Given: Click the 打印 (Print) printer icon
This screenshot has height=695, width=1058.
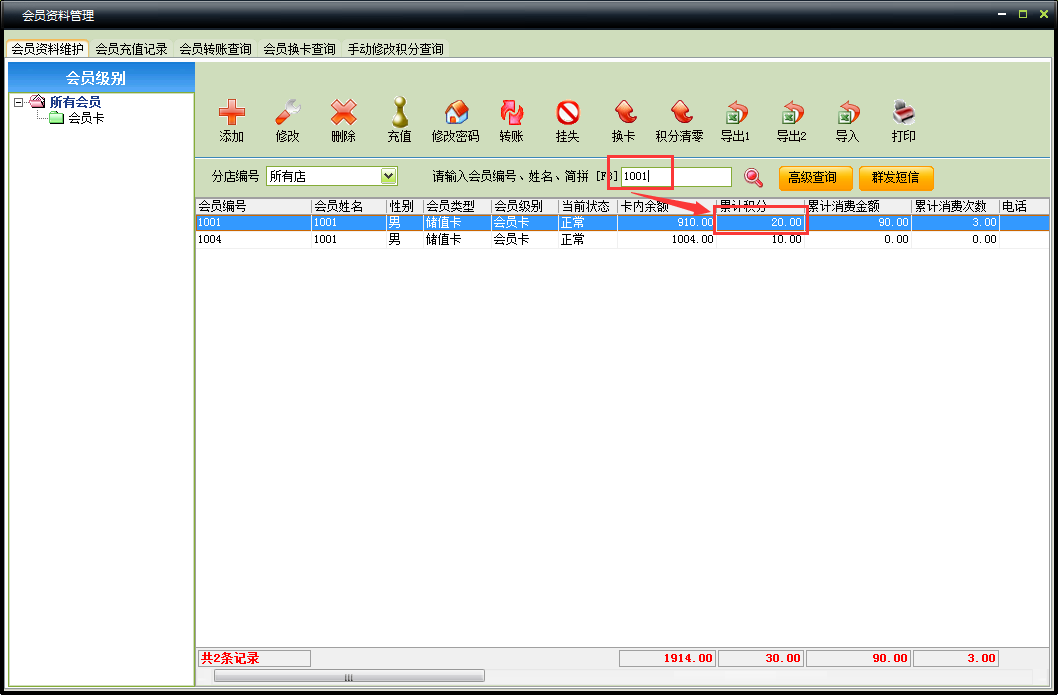Looking at the screenshot, I should 903,113.
